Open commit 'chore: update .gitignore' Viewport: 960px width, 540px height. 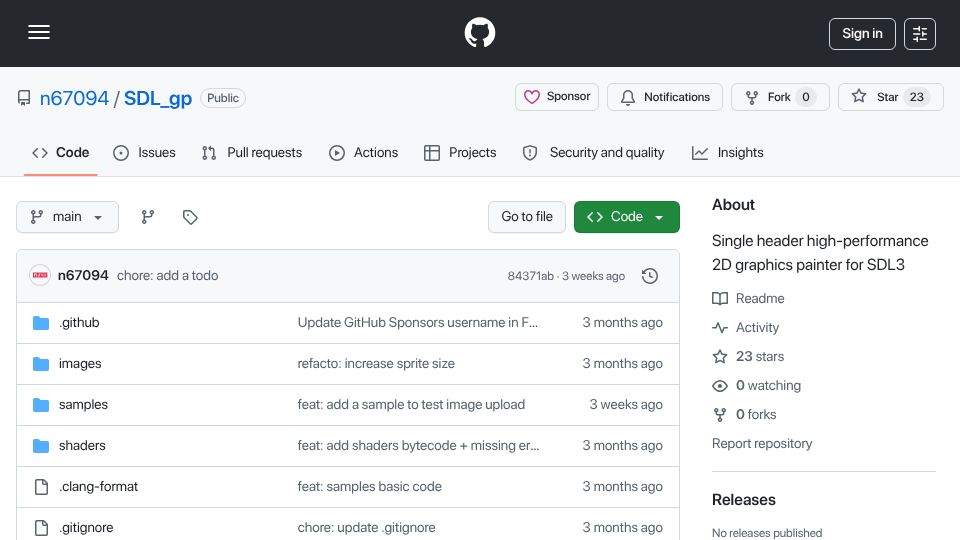[367, 528]
